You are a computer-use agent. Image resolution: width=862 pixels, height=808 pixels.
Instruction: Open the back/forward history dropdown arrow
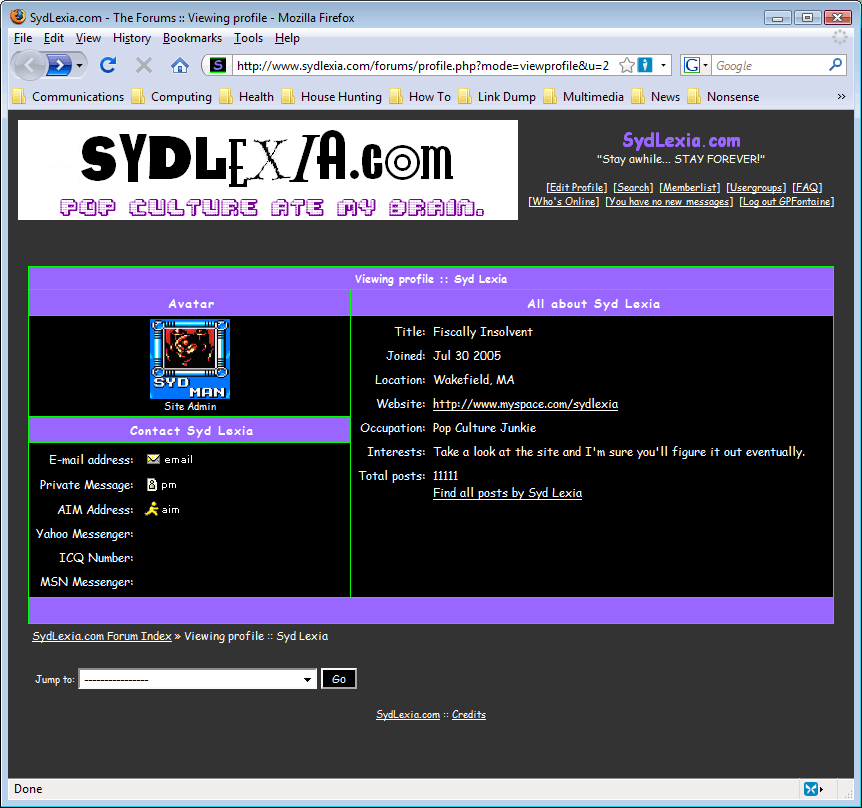80,66
